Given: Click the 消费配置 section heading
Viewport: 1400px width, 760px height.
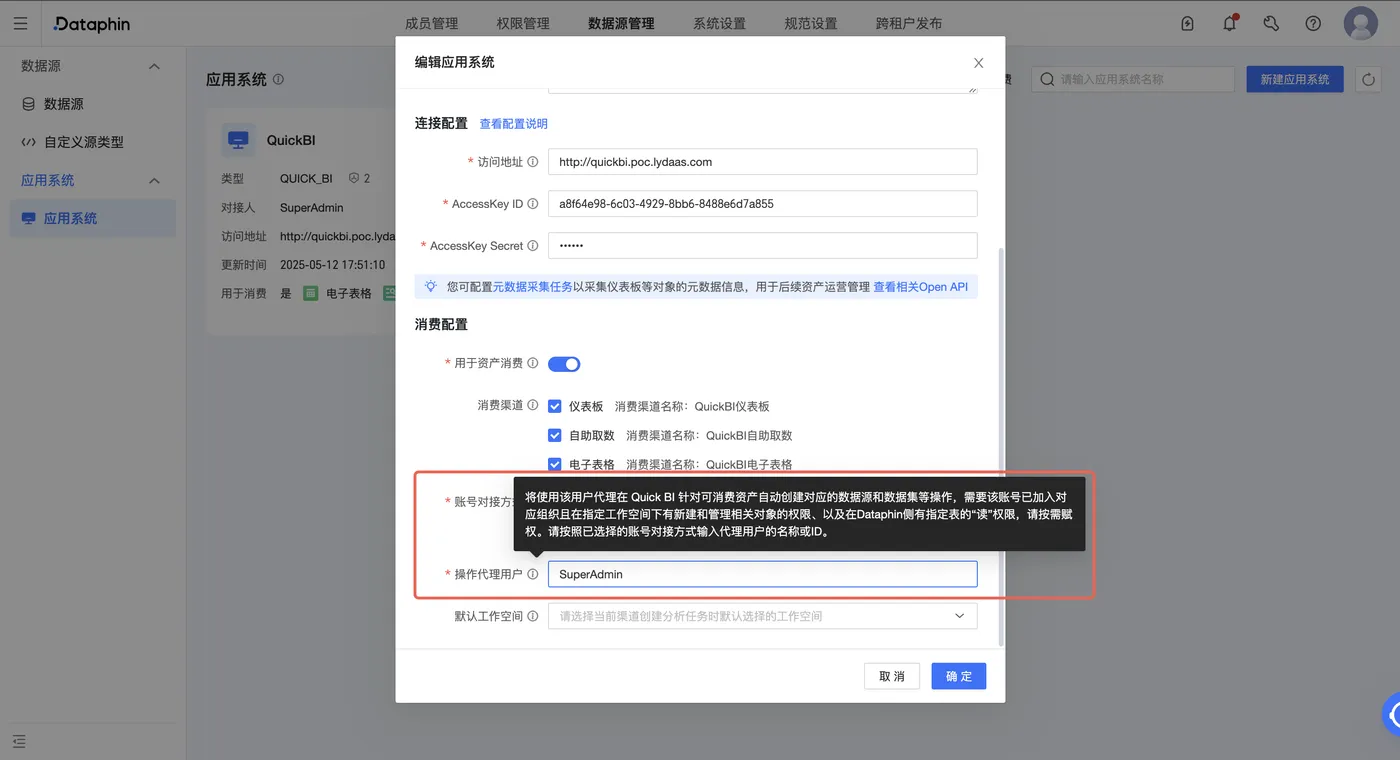Looking at the screenshot, I should (441, 324).
